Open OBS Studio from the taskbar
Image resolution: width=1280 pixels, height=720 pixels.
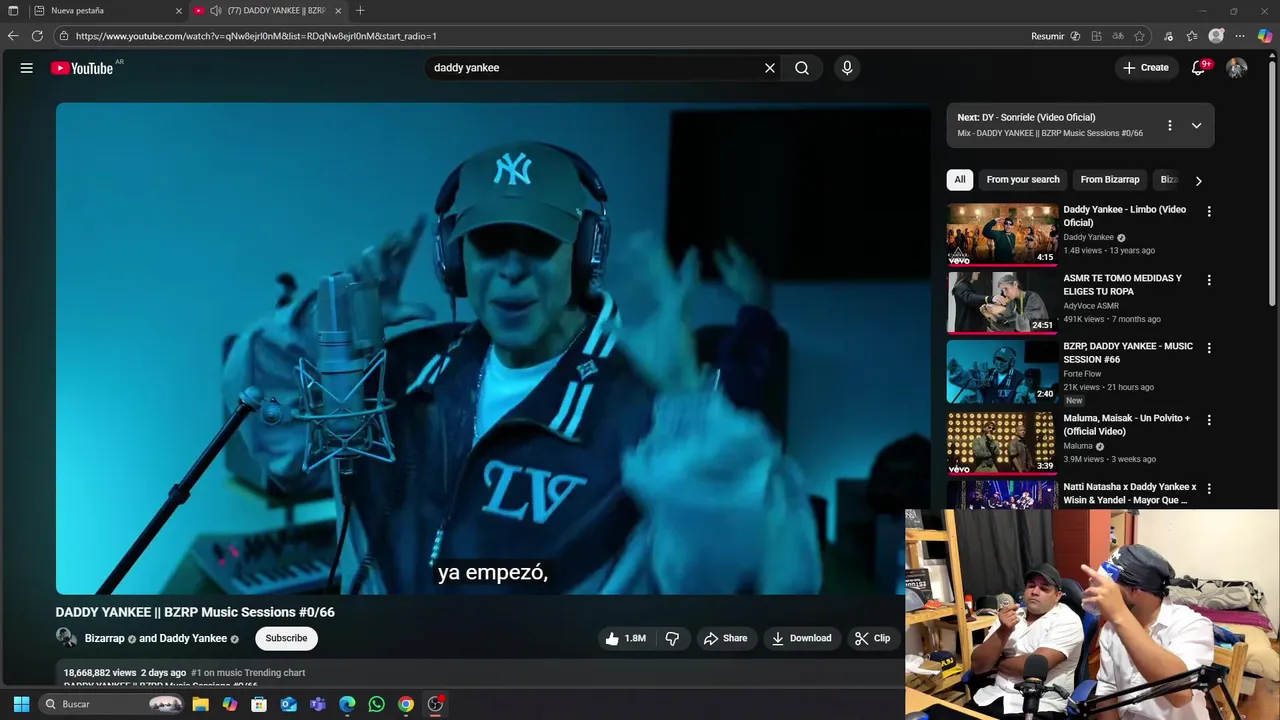pyautogui.click(x=435, y=704)
